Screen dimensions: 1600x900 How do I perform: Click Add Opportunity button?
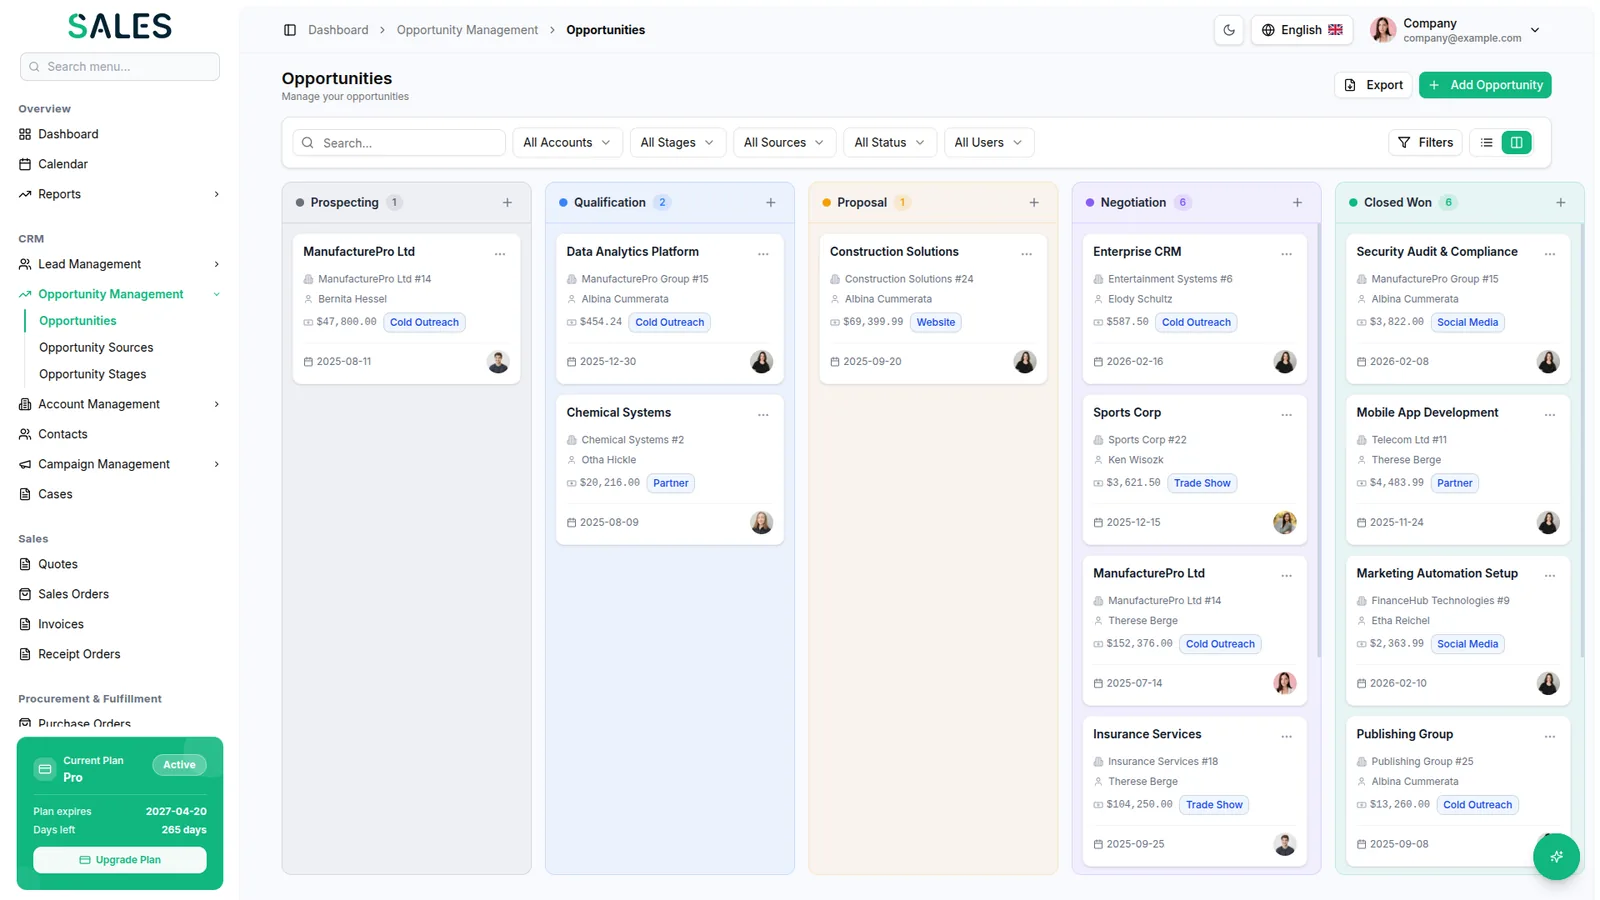click(x=1485, y=85)
